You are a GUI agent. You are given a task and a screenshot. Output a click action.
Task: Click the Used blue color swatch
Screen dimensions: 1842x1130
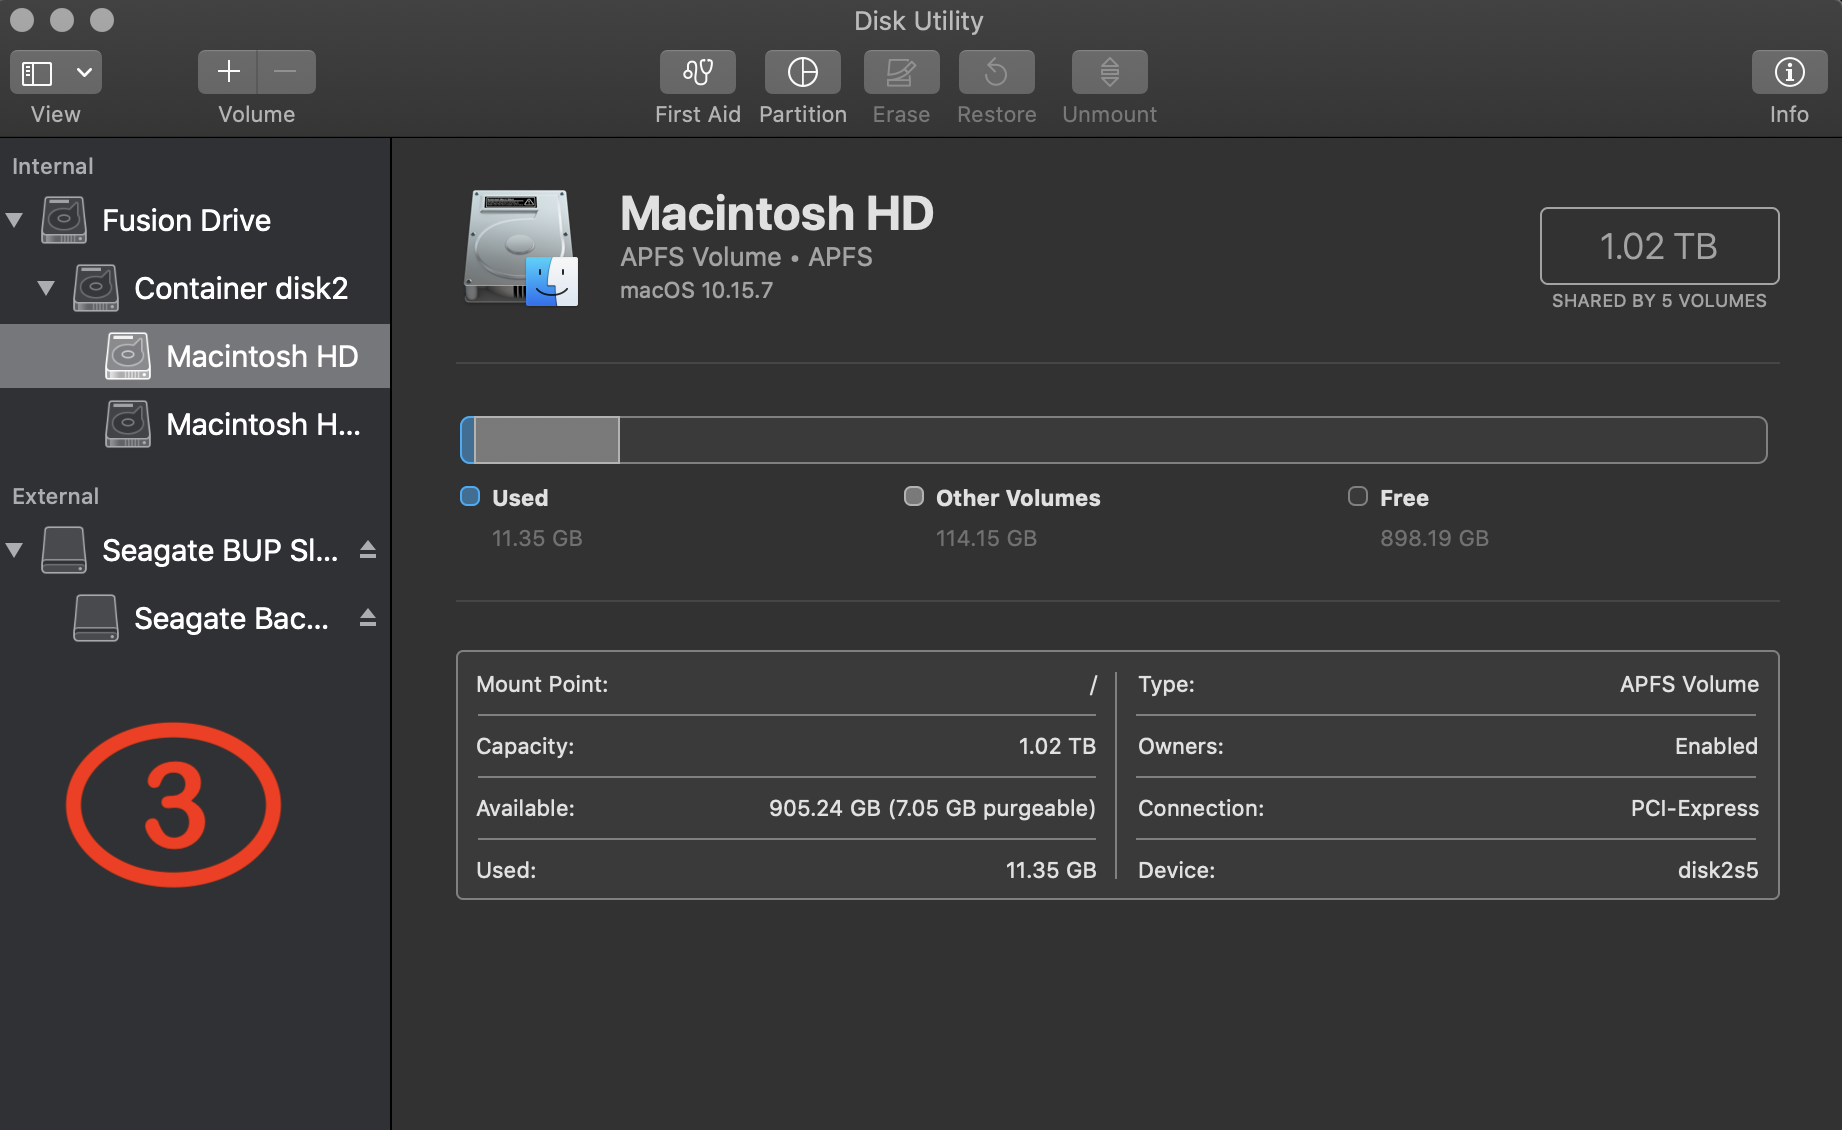[x=470, y=496]
